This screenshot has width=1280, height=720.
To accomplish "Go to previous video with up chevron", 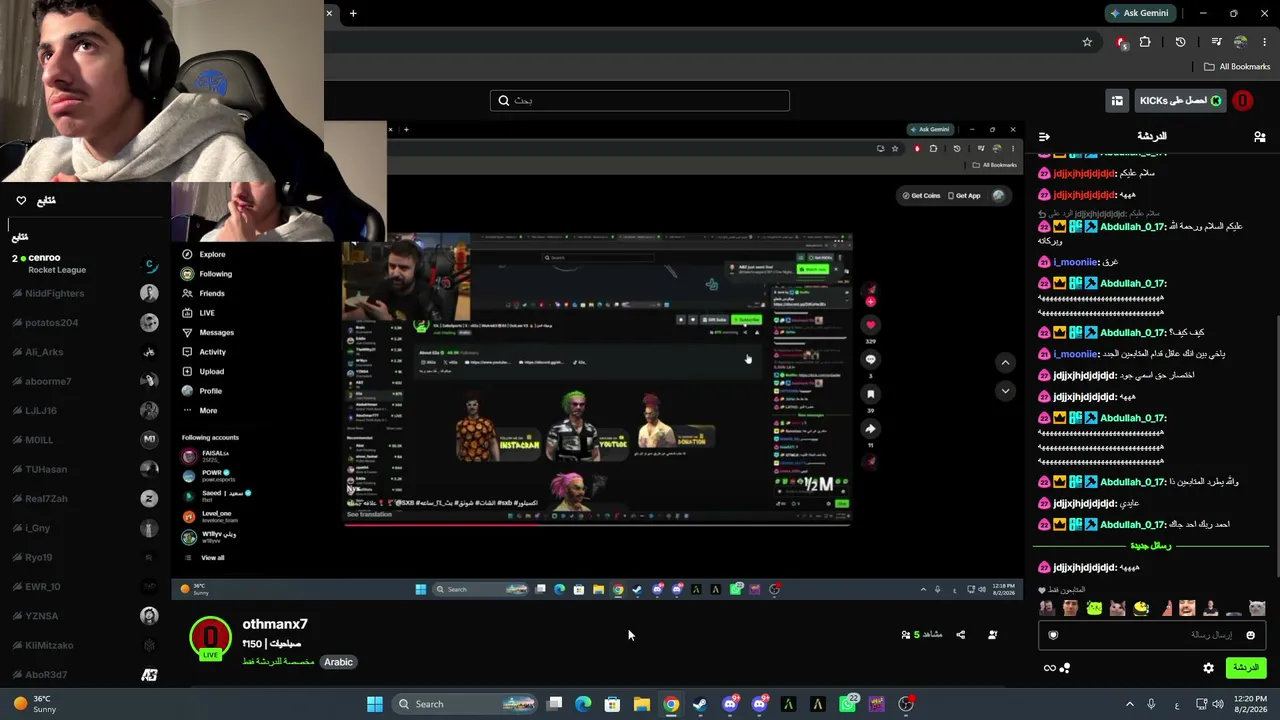I will click(1006, 363).
